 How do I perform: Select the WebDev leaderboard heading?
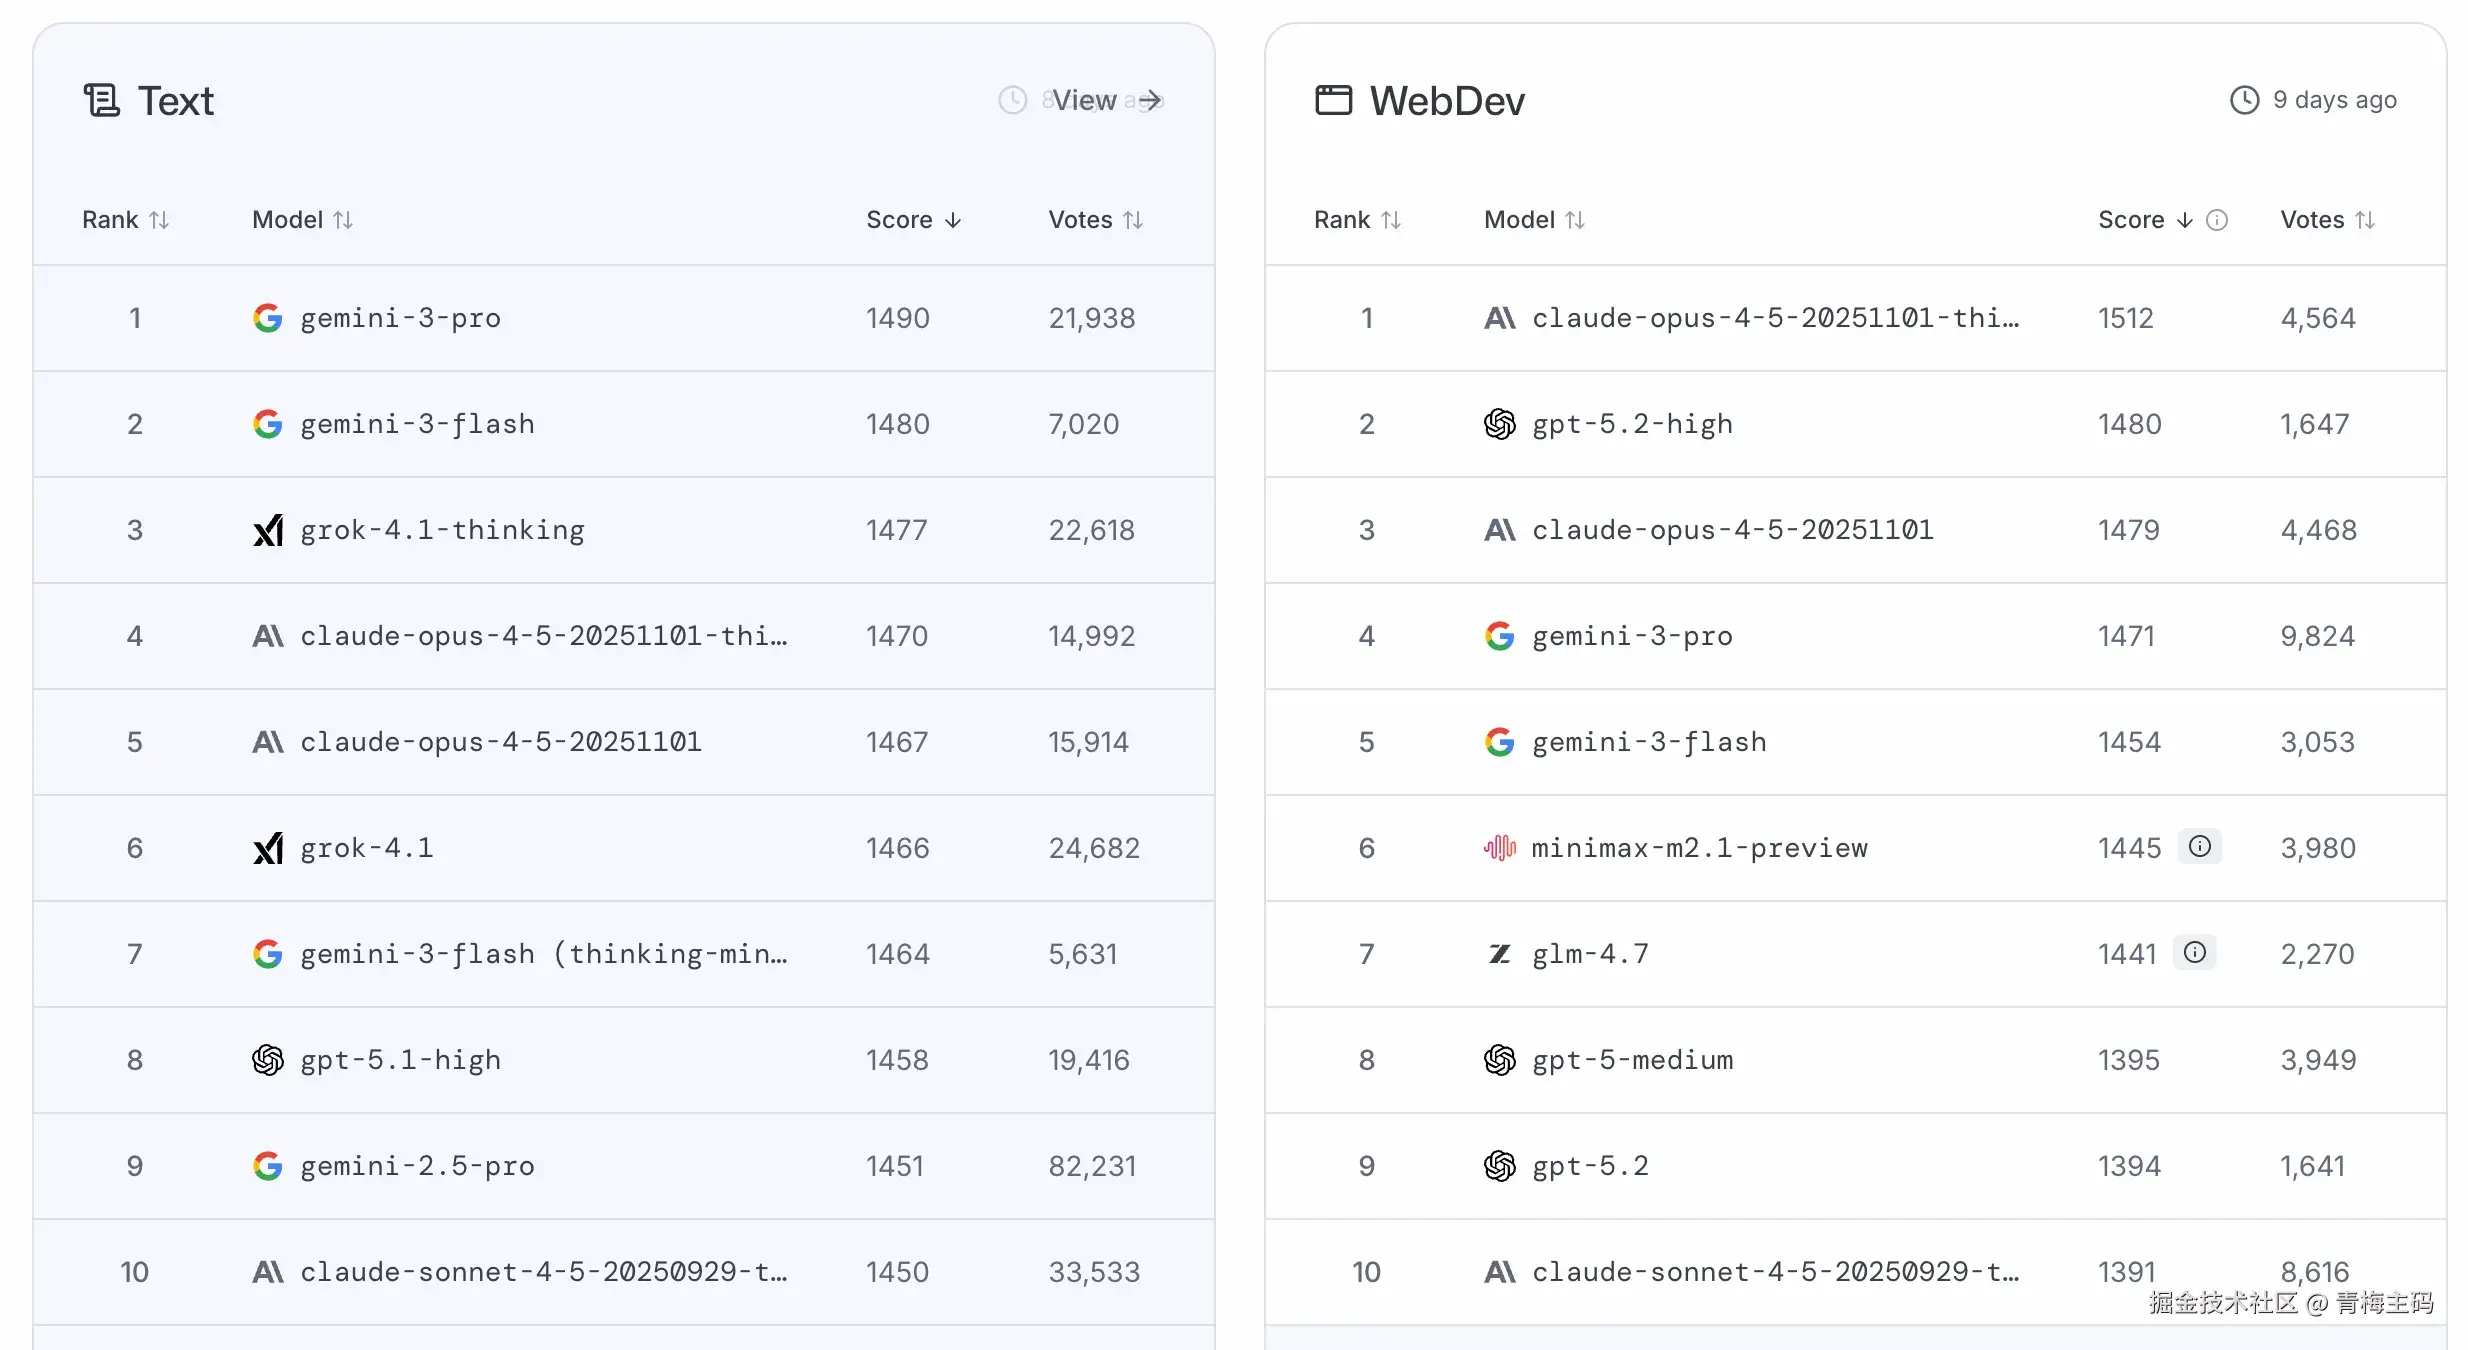1446,101
